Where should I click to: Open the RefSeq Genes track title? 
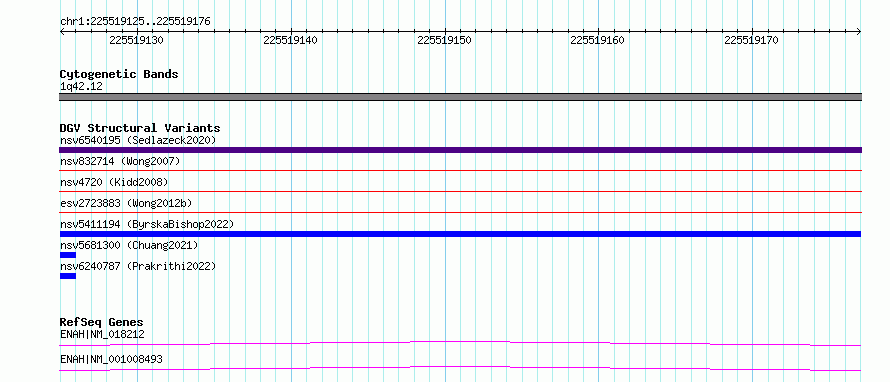pos(102,322)
